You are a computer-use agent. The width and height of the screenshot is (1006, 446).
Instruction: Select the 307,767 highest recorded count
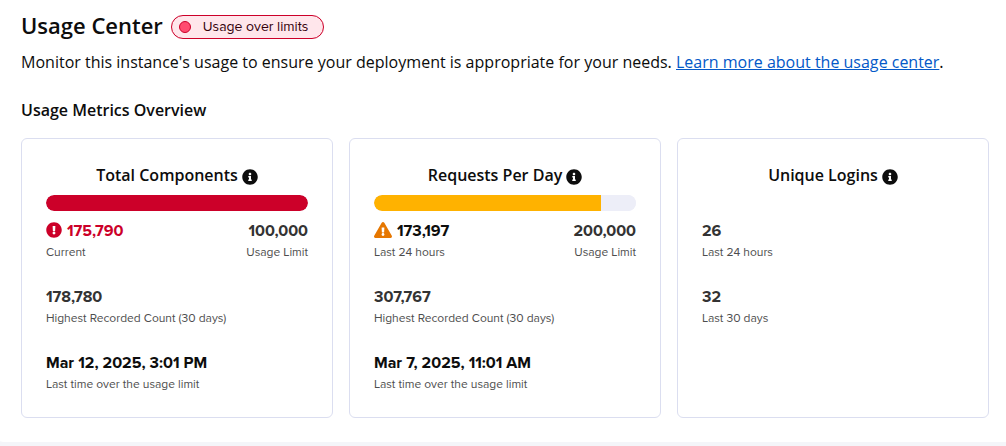pos(402,296)
